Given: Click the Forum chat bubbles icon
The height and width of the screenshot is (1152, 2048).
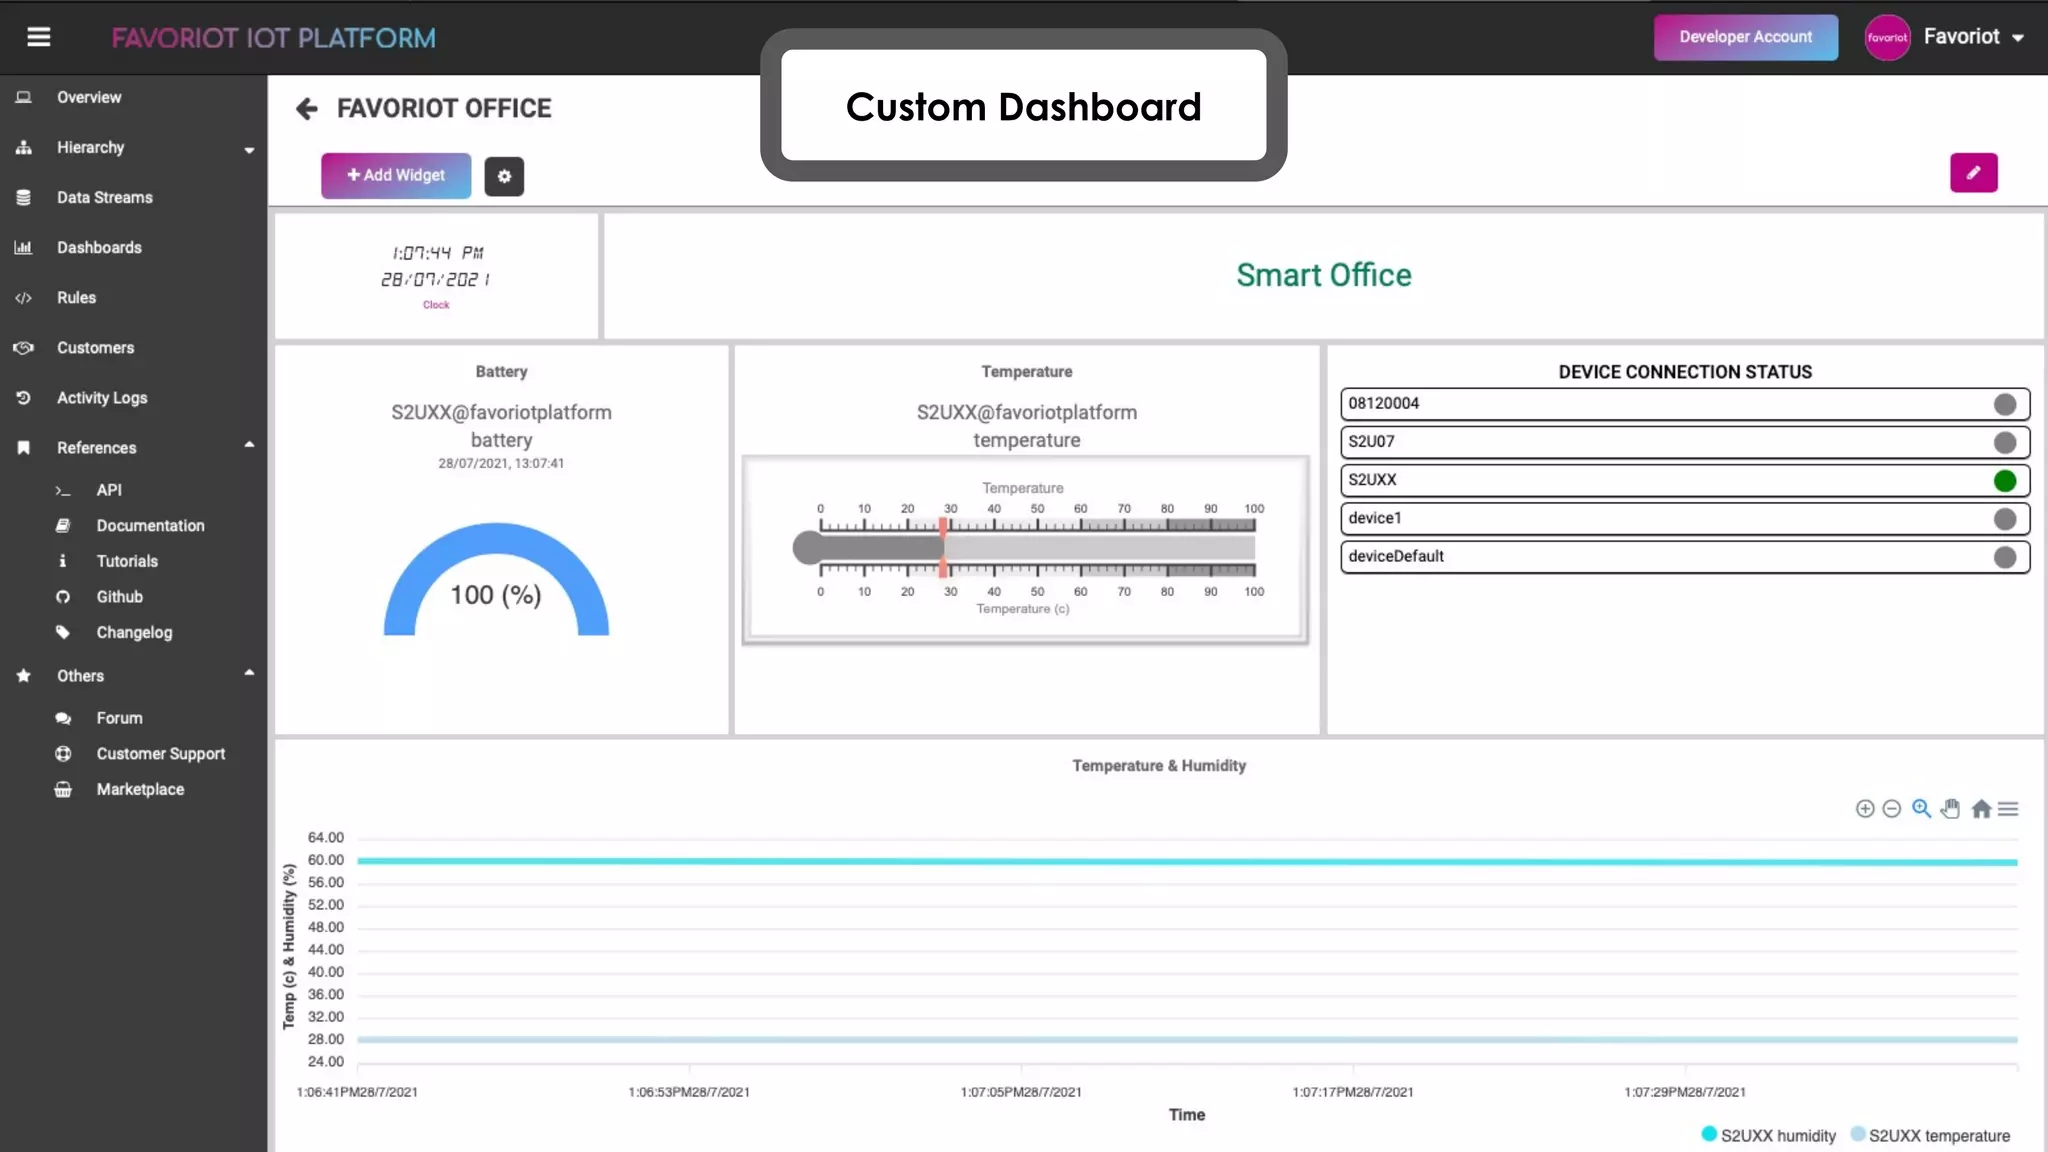Looking at the screenshot, I should 63,718.
